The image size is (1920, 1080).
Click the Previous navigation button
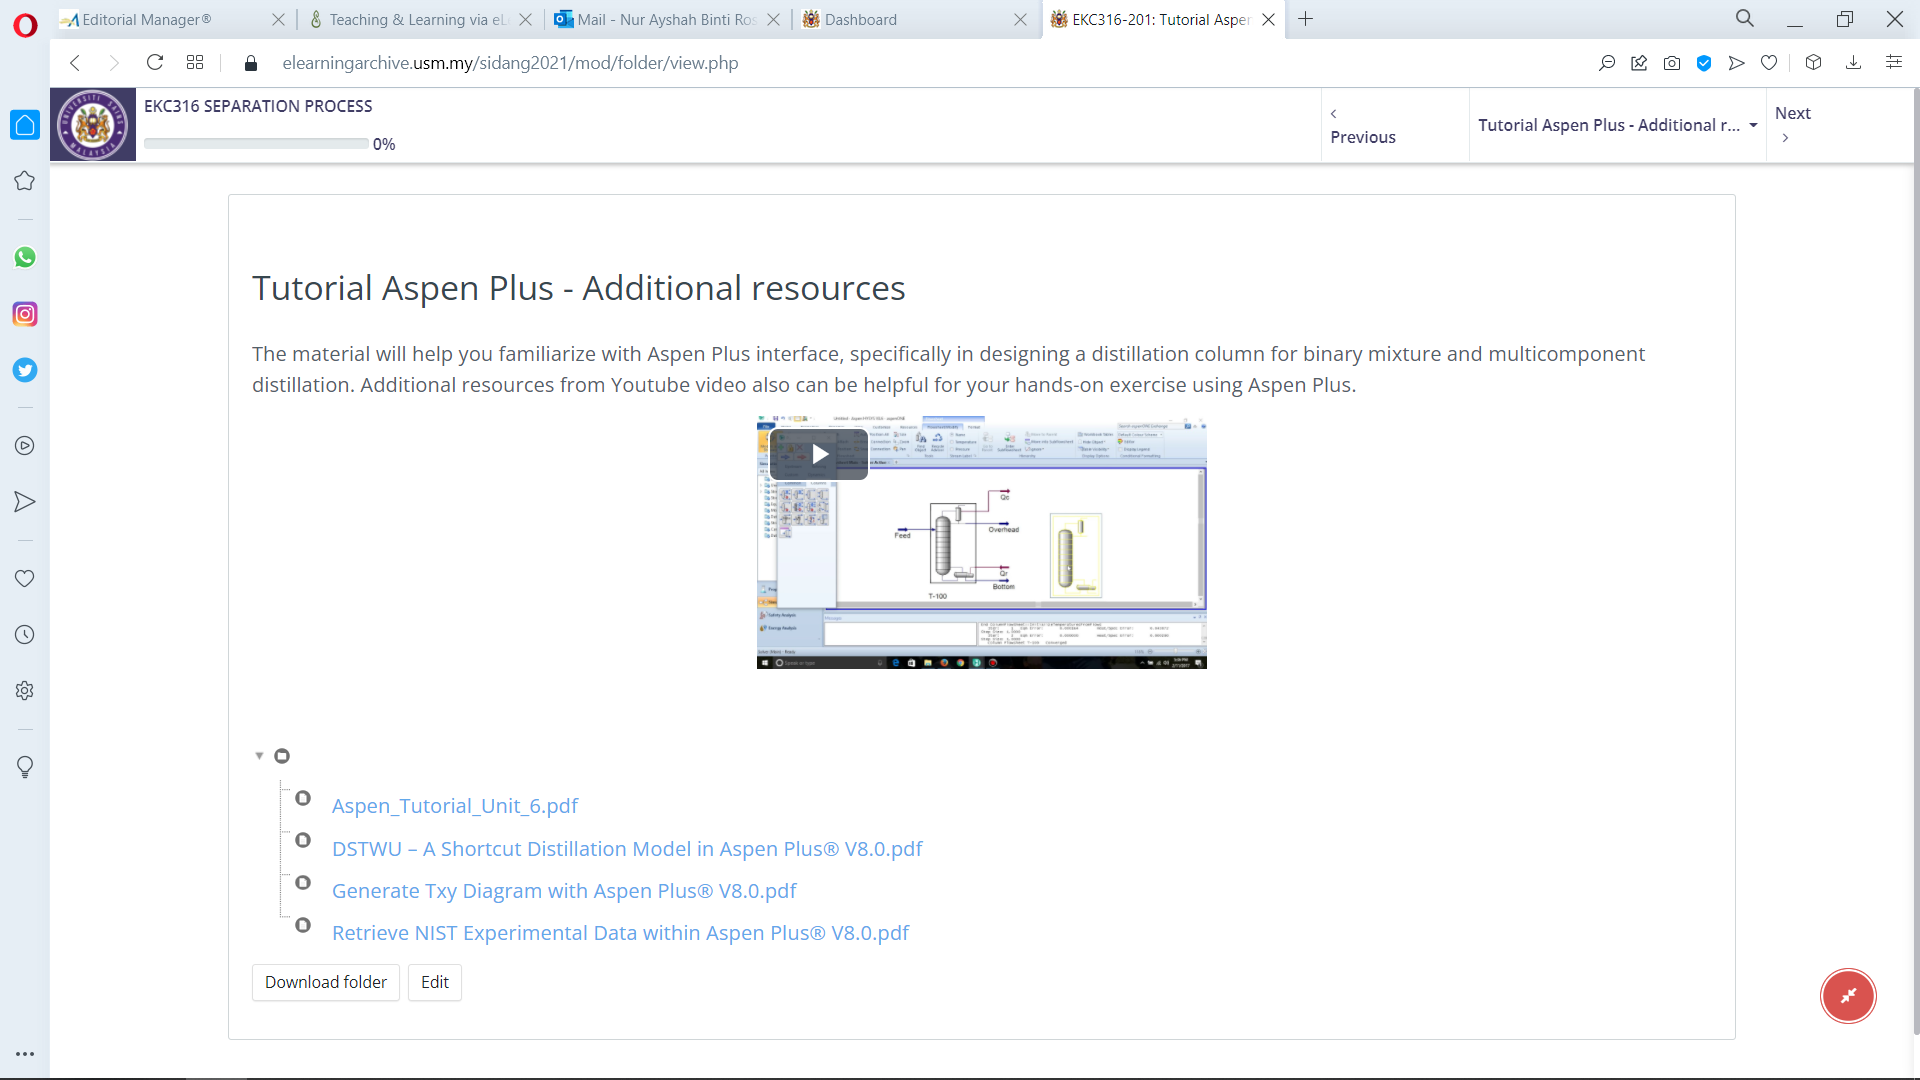click(1364, 124)
